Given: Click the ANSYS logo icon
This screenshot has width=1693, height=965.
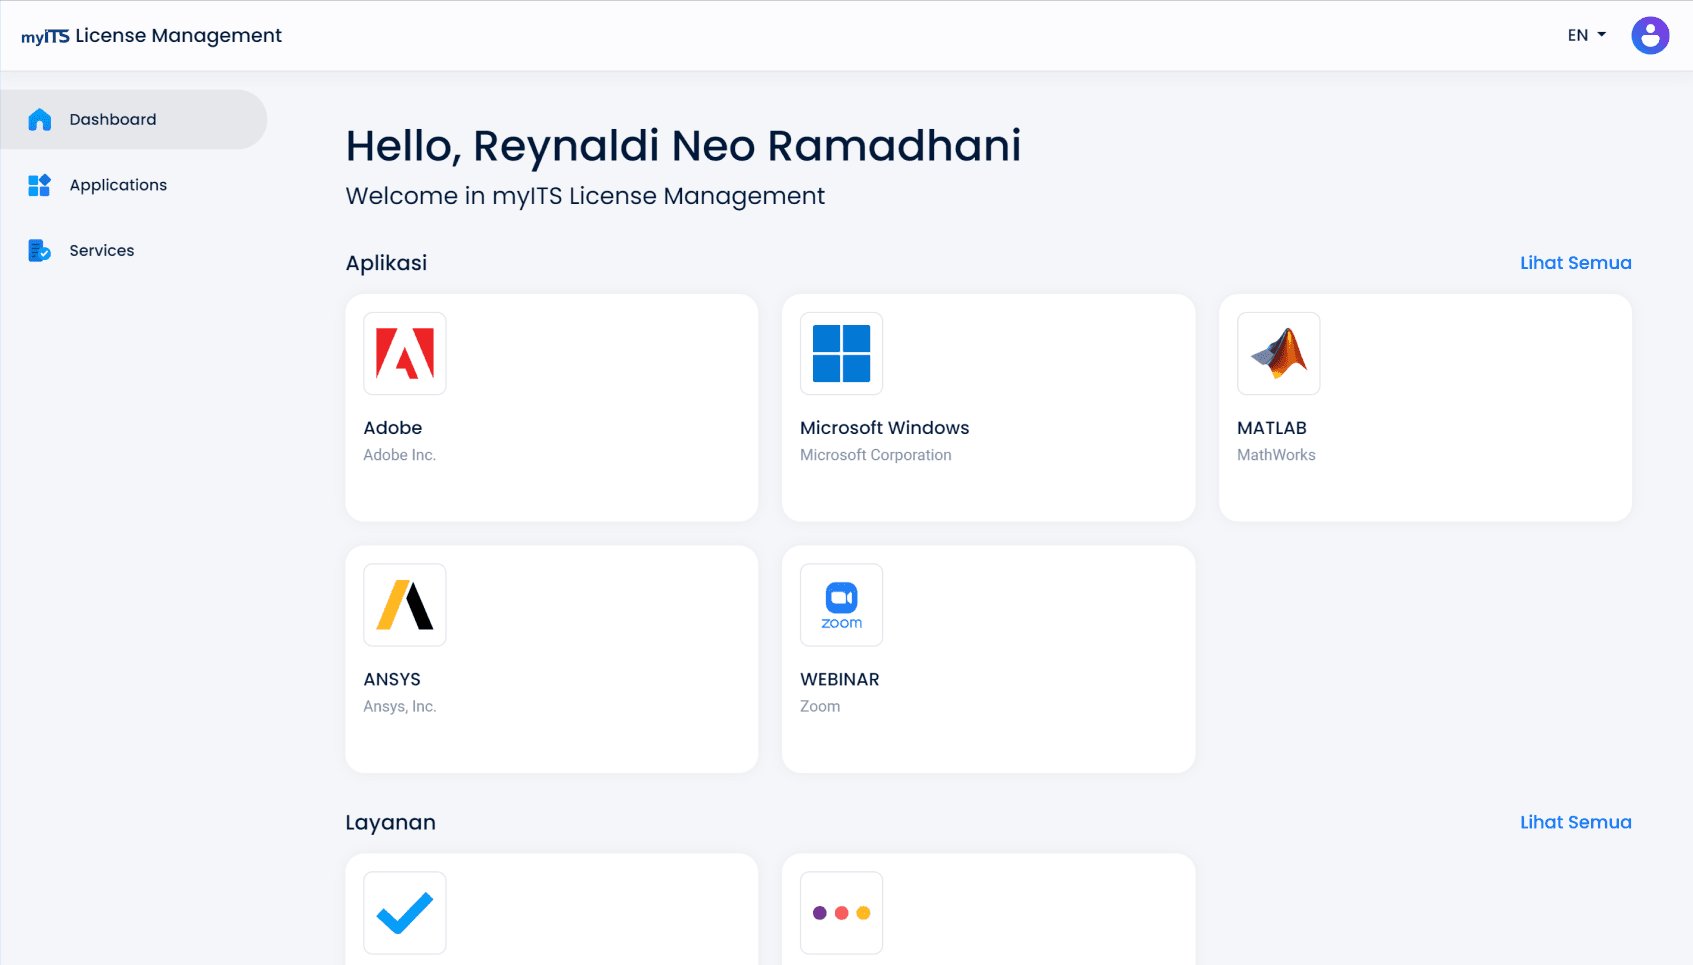Looking at the screenshot, I should pyautogui.click(x=405, y=605).
